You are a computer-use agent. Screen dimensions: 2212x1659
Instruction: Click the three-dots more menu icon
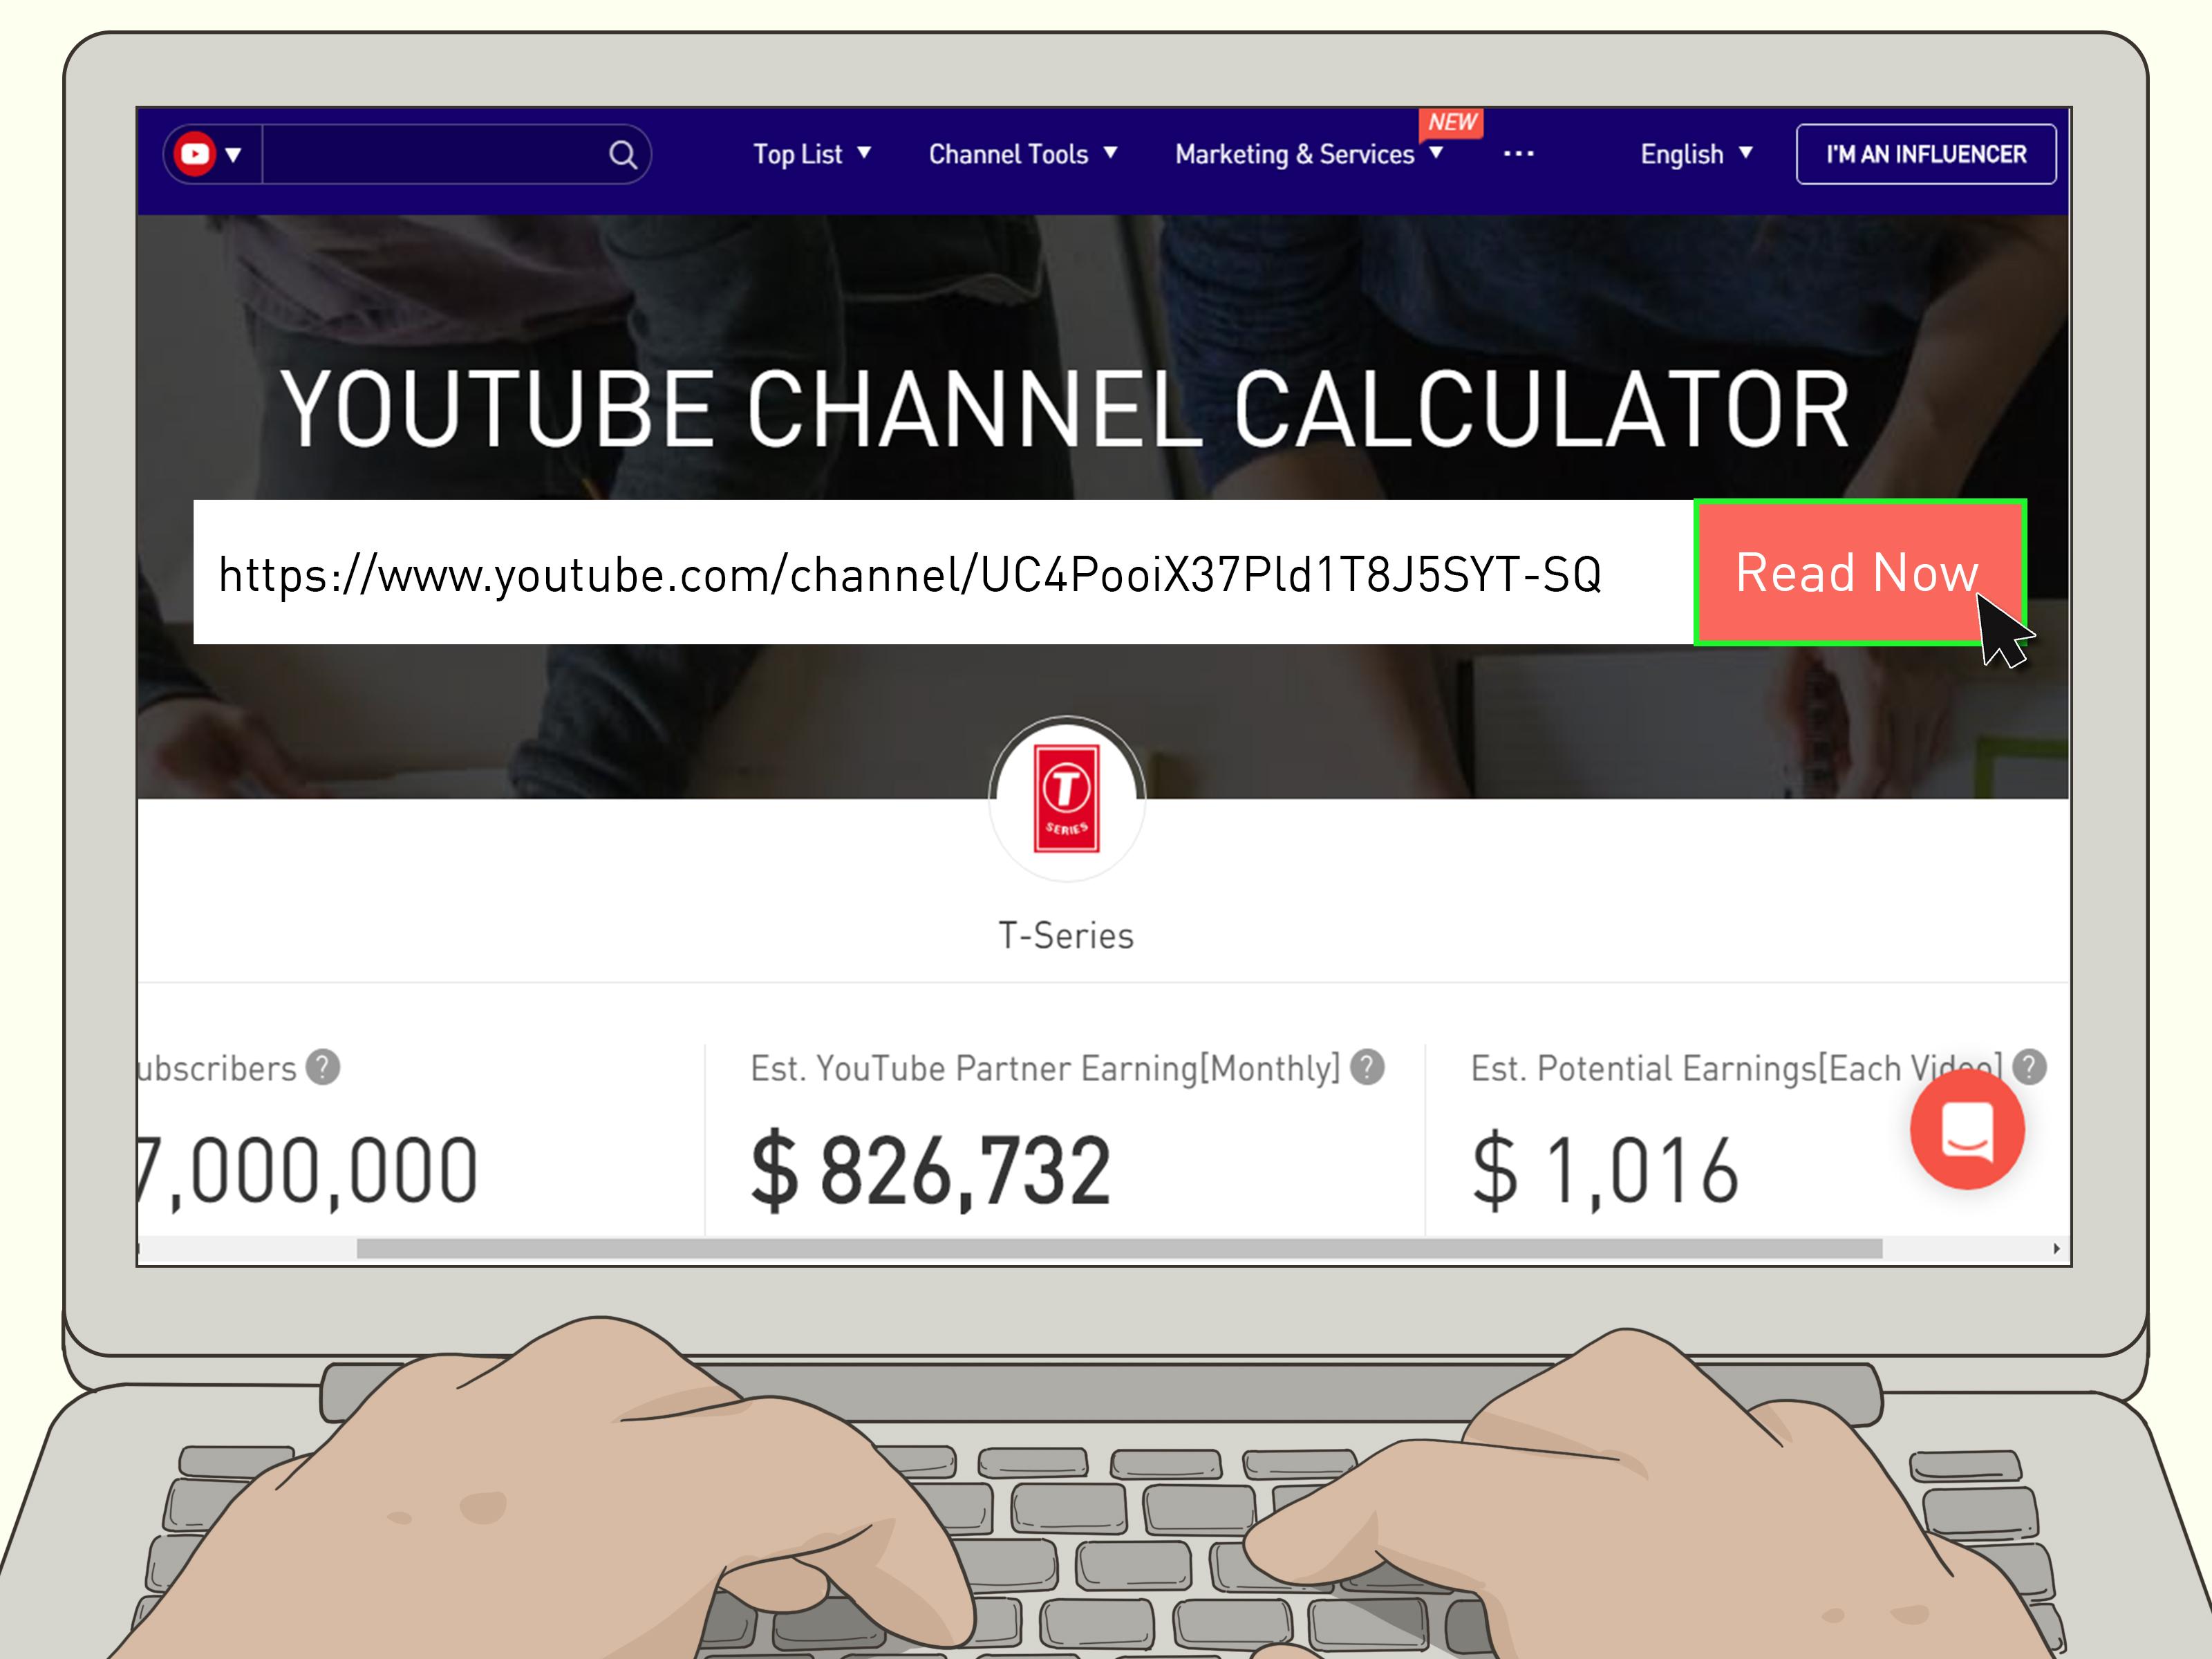(1518, 154)
